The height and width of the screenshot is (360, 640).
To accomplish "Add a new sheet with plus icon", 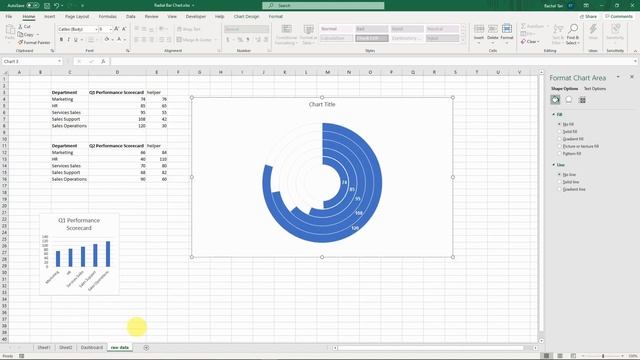I will (146, 348).
